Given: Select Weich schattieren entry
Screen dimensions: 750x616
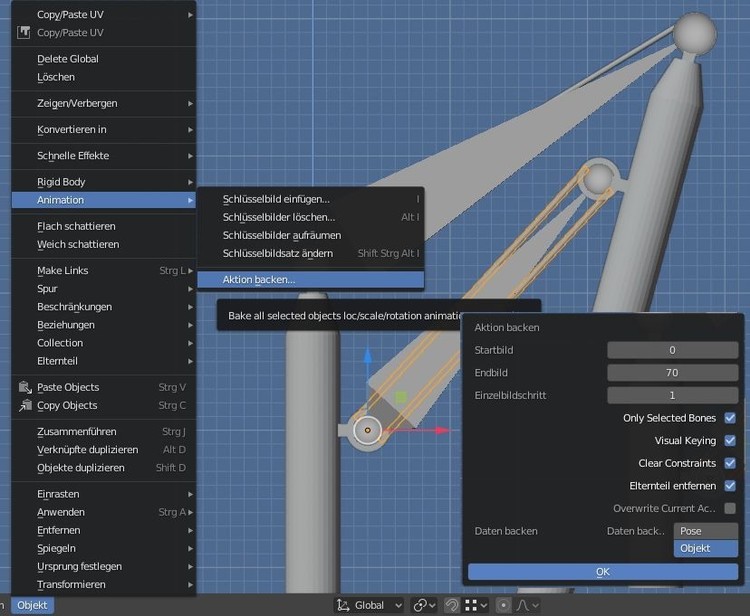Looking at the screenshot, I should [x=104, y=244].
